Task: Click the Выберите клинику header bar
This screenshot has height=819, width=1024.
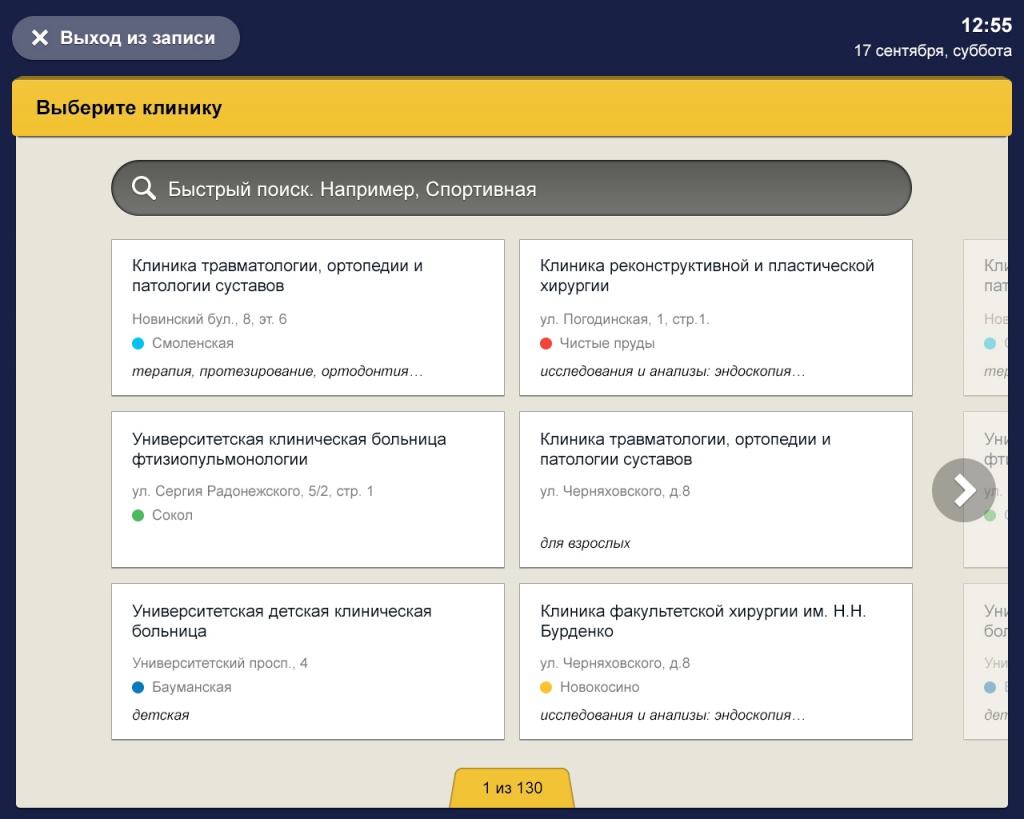Action: pyautogui.click(x=512, y=108)
